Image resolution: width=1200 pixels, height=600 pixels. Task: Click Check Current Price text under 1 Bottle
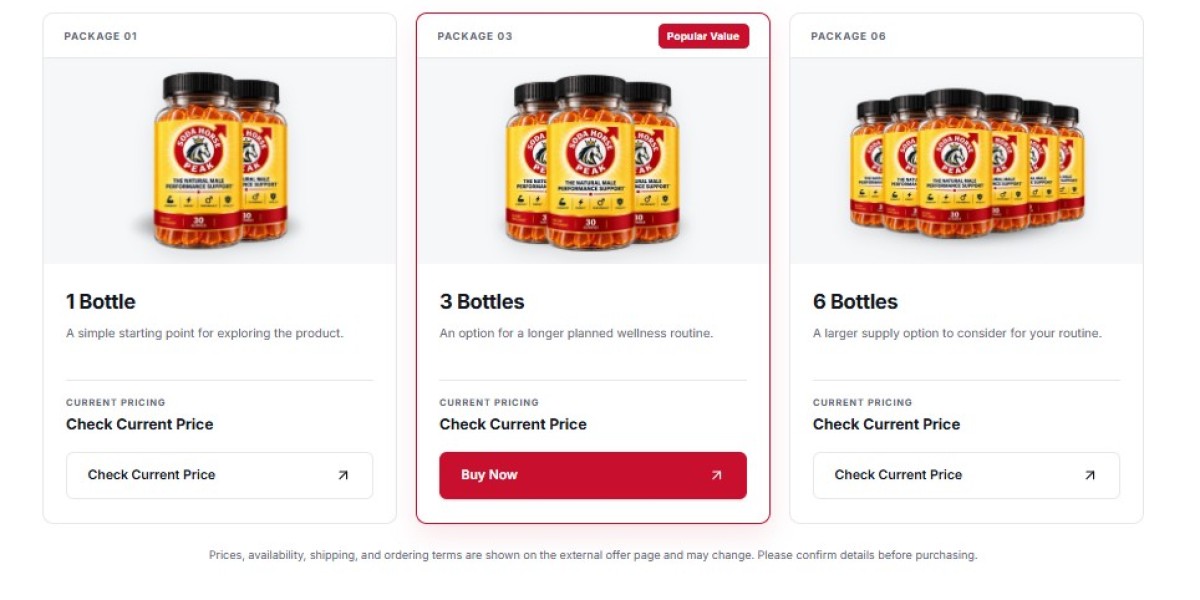click(140, 424)
